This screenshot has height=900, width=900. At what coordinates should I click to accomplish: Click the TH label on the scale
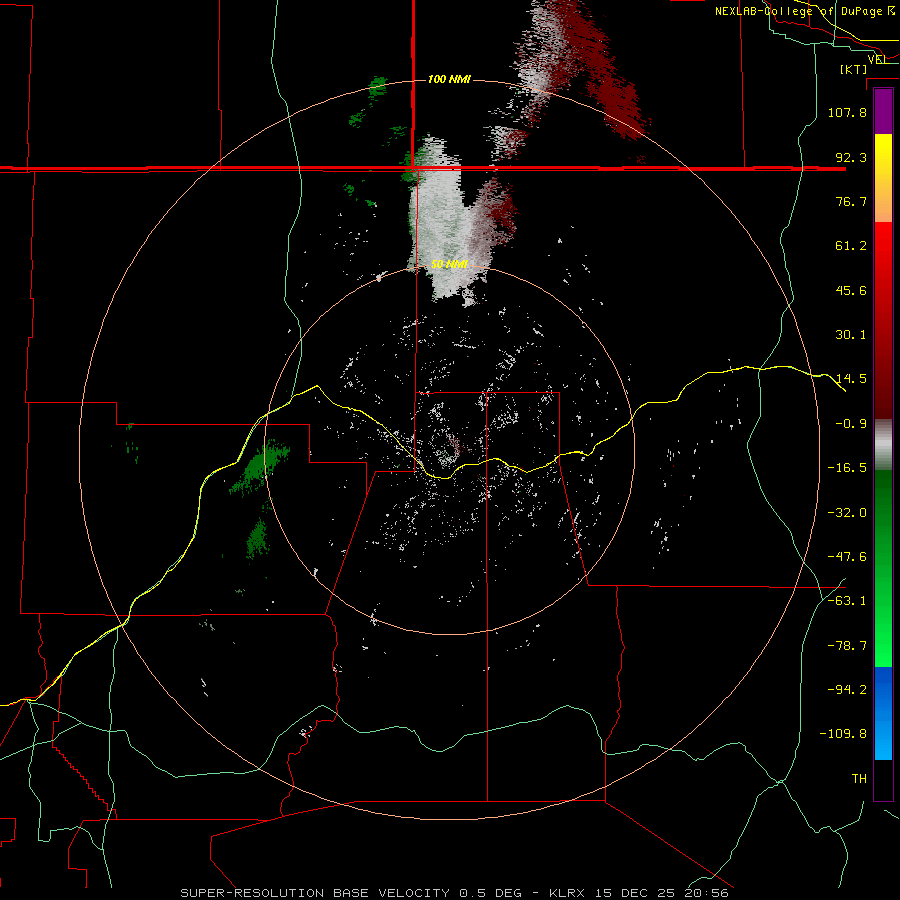pyautogui.click(x=859, y=779)
